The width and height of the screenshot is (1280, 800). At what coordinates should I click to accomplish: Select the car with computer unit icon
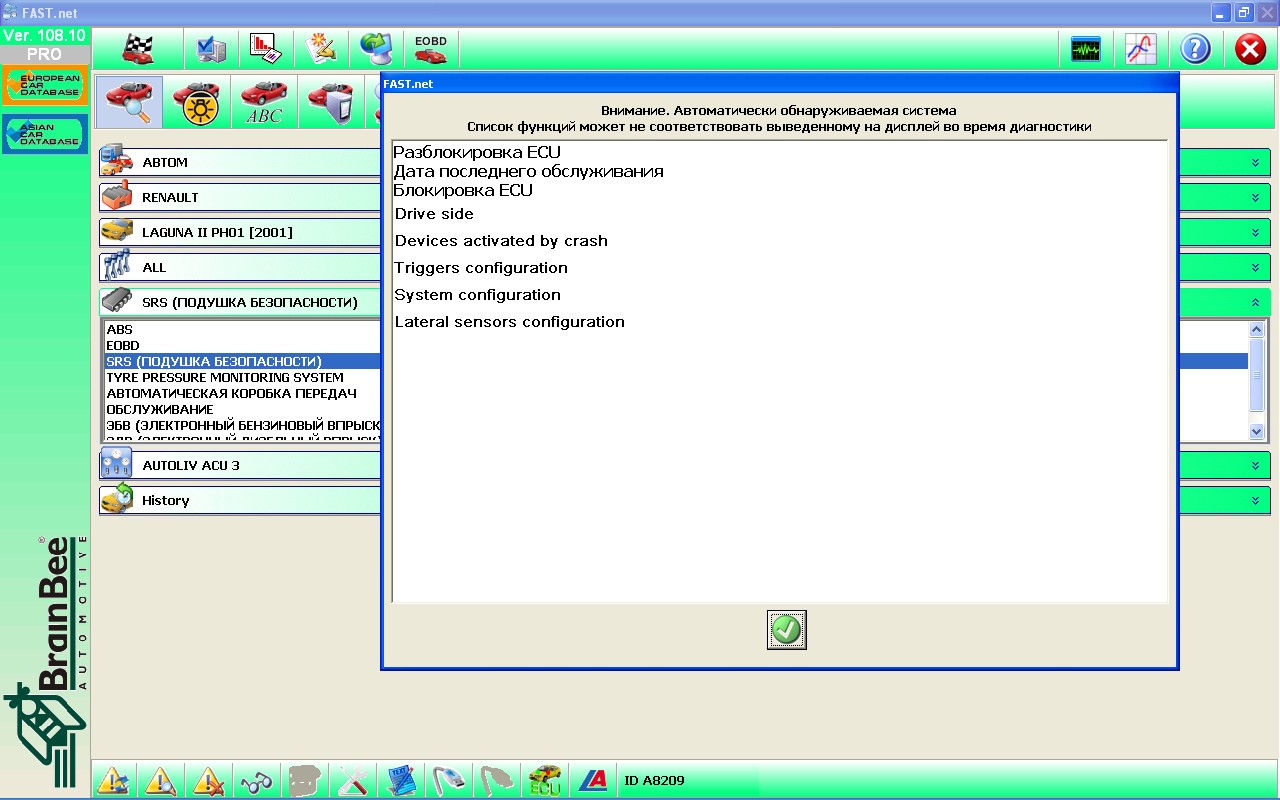tap(331, 101)
